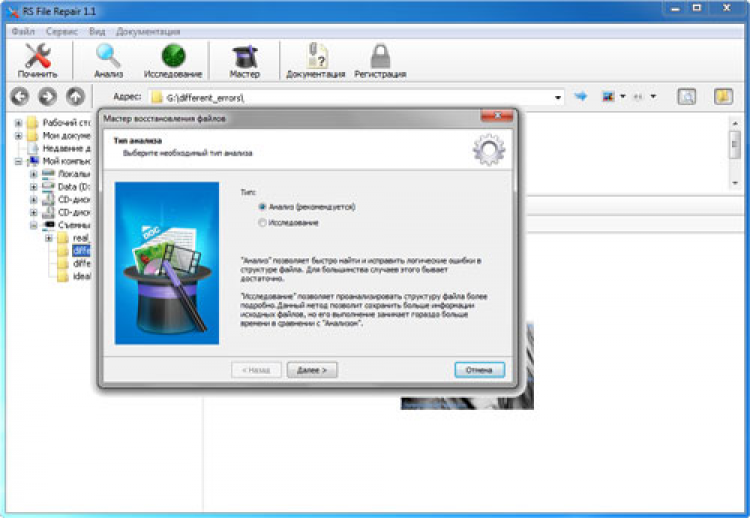Open the Вид menu

[x=97, y=32]
